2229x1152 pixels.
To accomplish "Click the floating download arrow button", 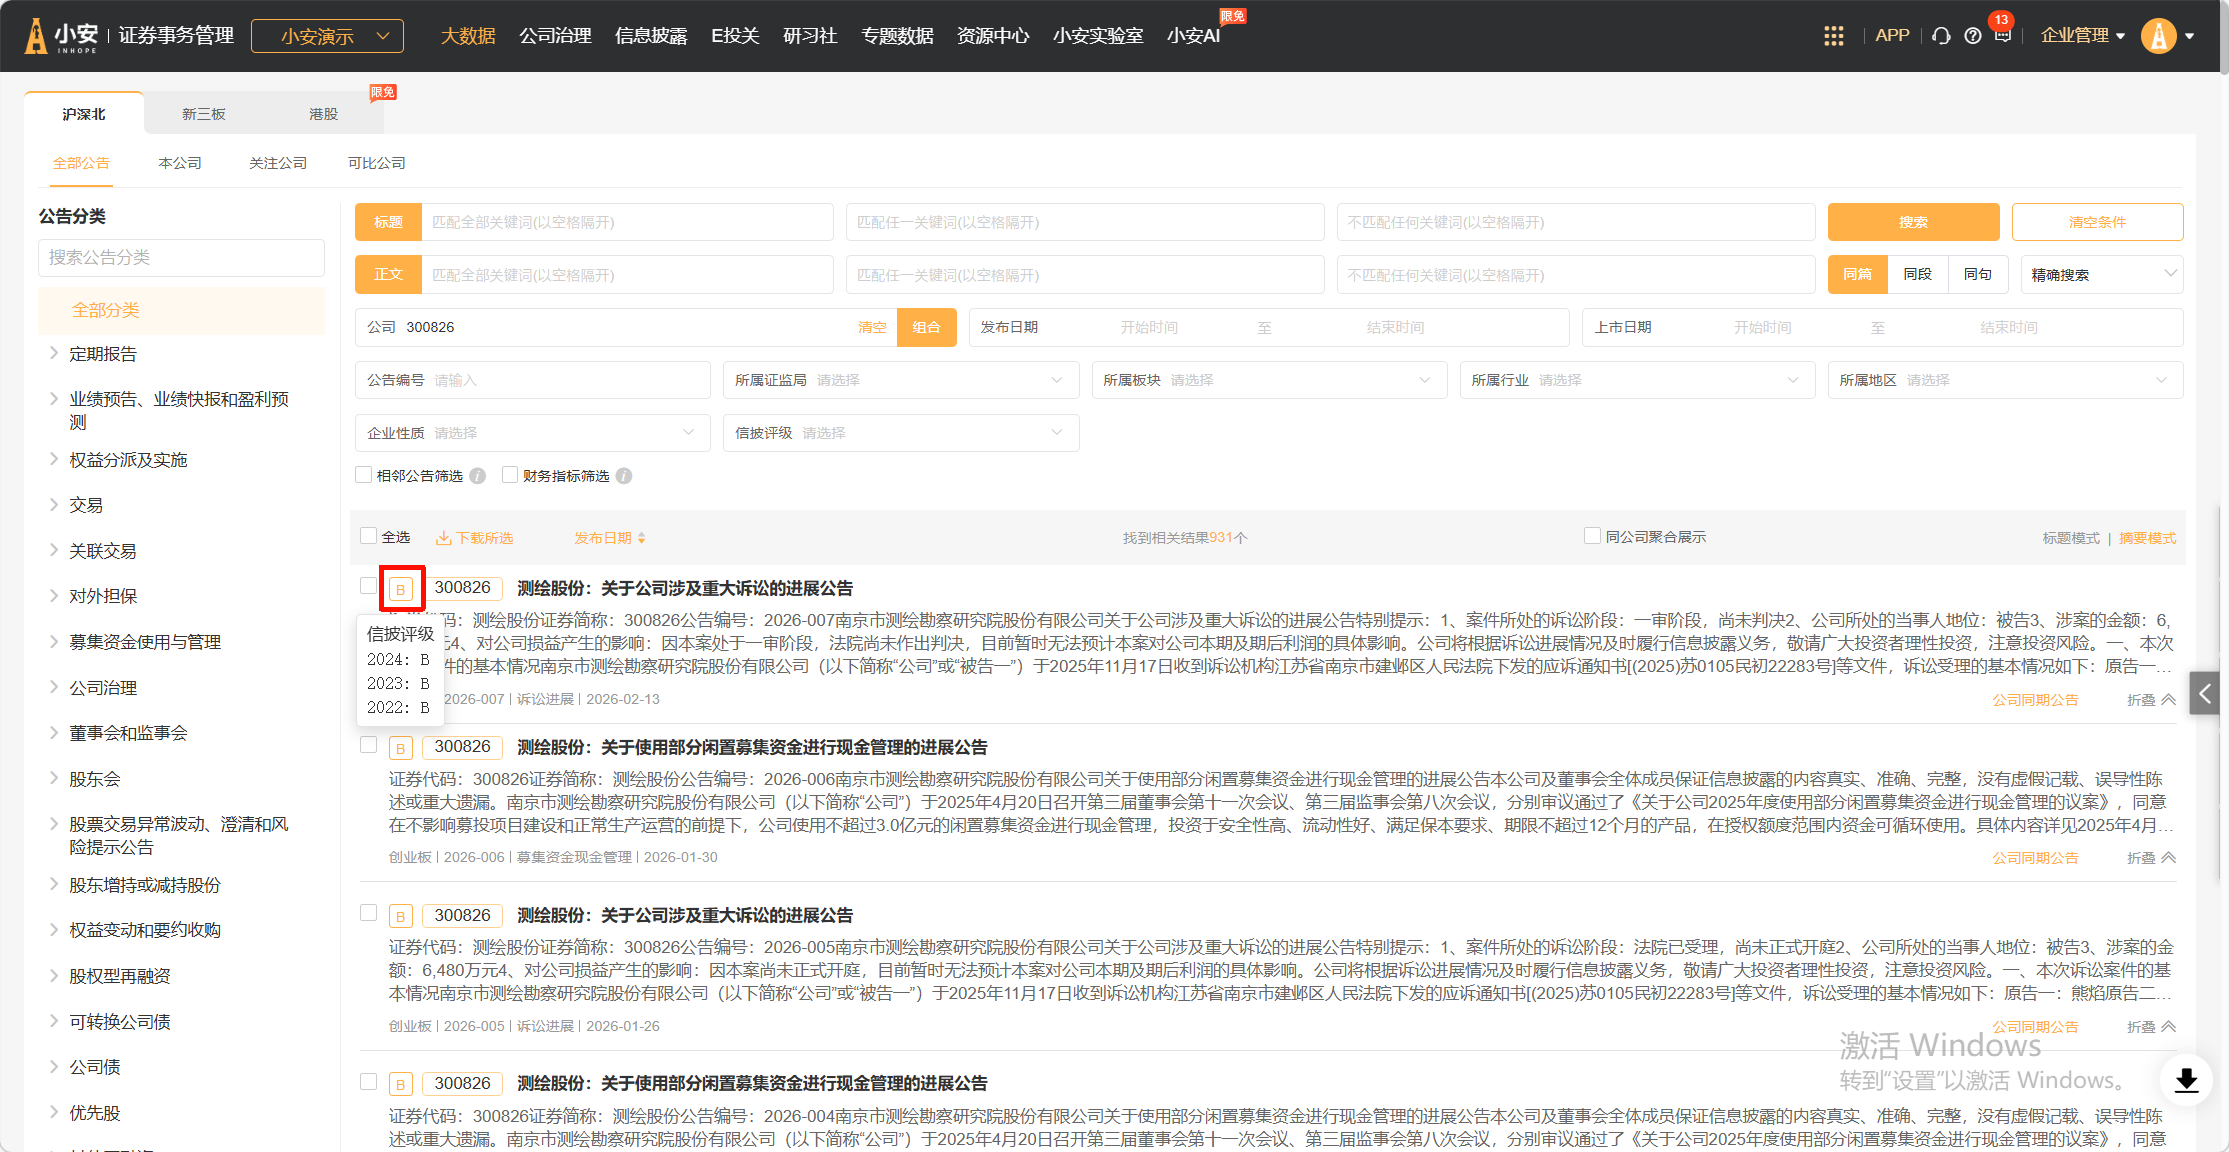I will point(2186,1080).
